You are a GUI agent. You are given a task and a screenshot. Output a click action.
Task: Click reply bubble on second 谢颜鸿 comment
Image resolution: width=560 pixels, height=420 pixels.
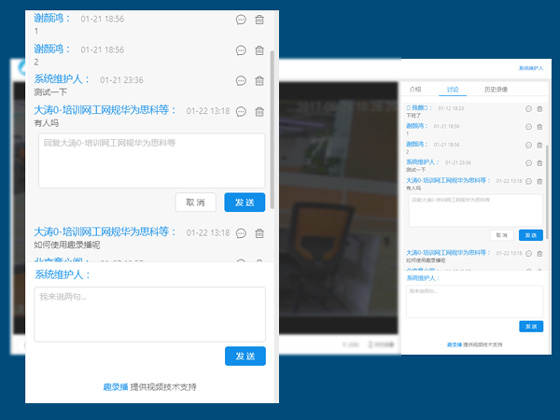coord(241,50)
